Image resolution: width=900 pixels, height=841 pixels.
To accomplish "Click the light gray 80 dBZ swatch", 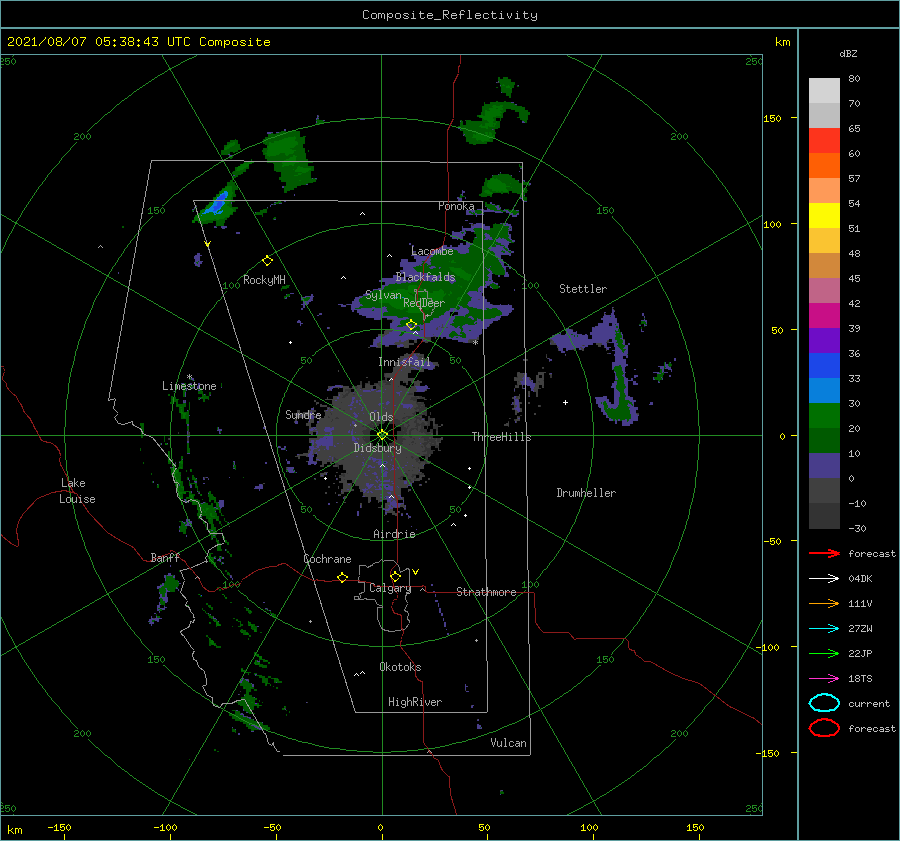I will 824,91.
